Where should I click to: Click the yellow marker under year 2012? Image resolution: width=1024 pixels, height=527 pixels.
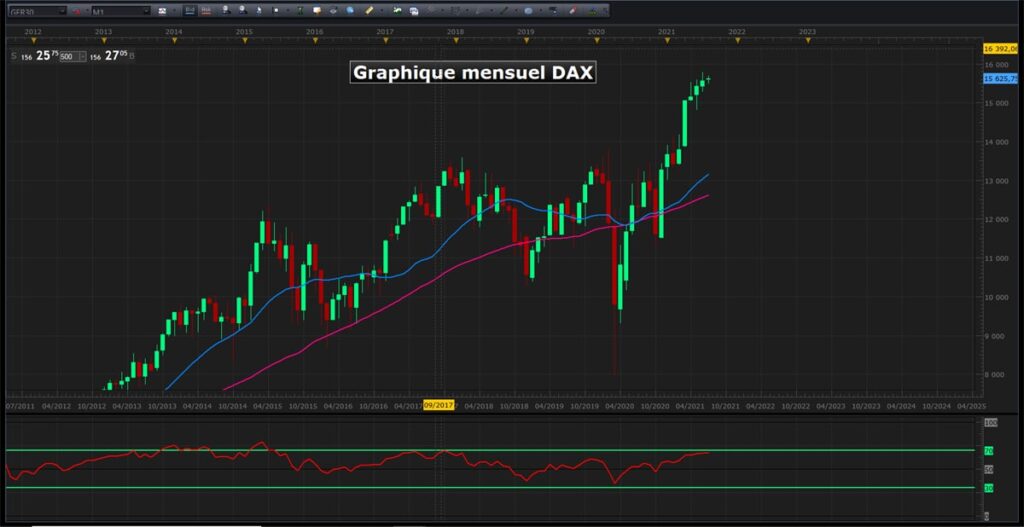click(x=33, y=40)
